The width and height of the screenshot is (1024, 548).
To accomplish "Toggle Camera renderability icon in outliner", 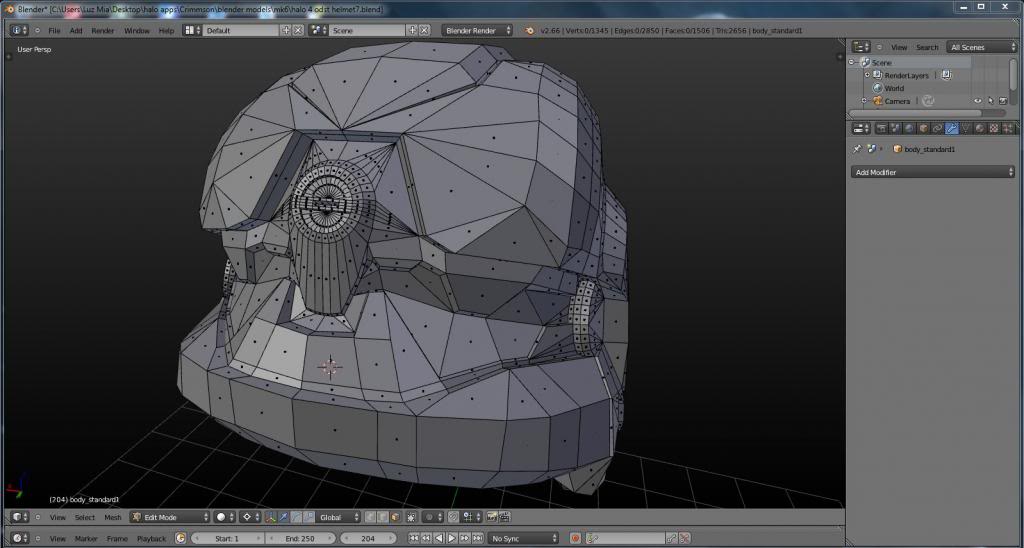I will [1002, 101].
